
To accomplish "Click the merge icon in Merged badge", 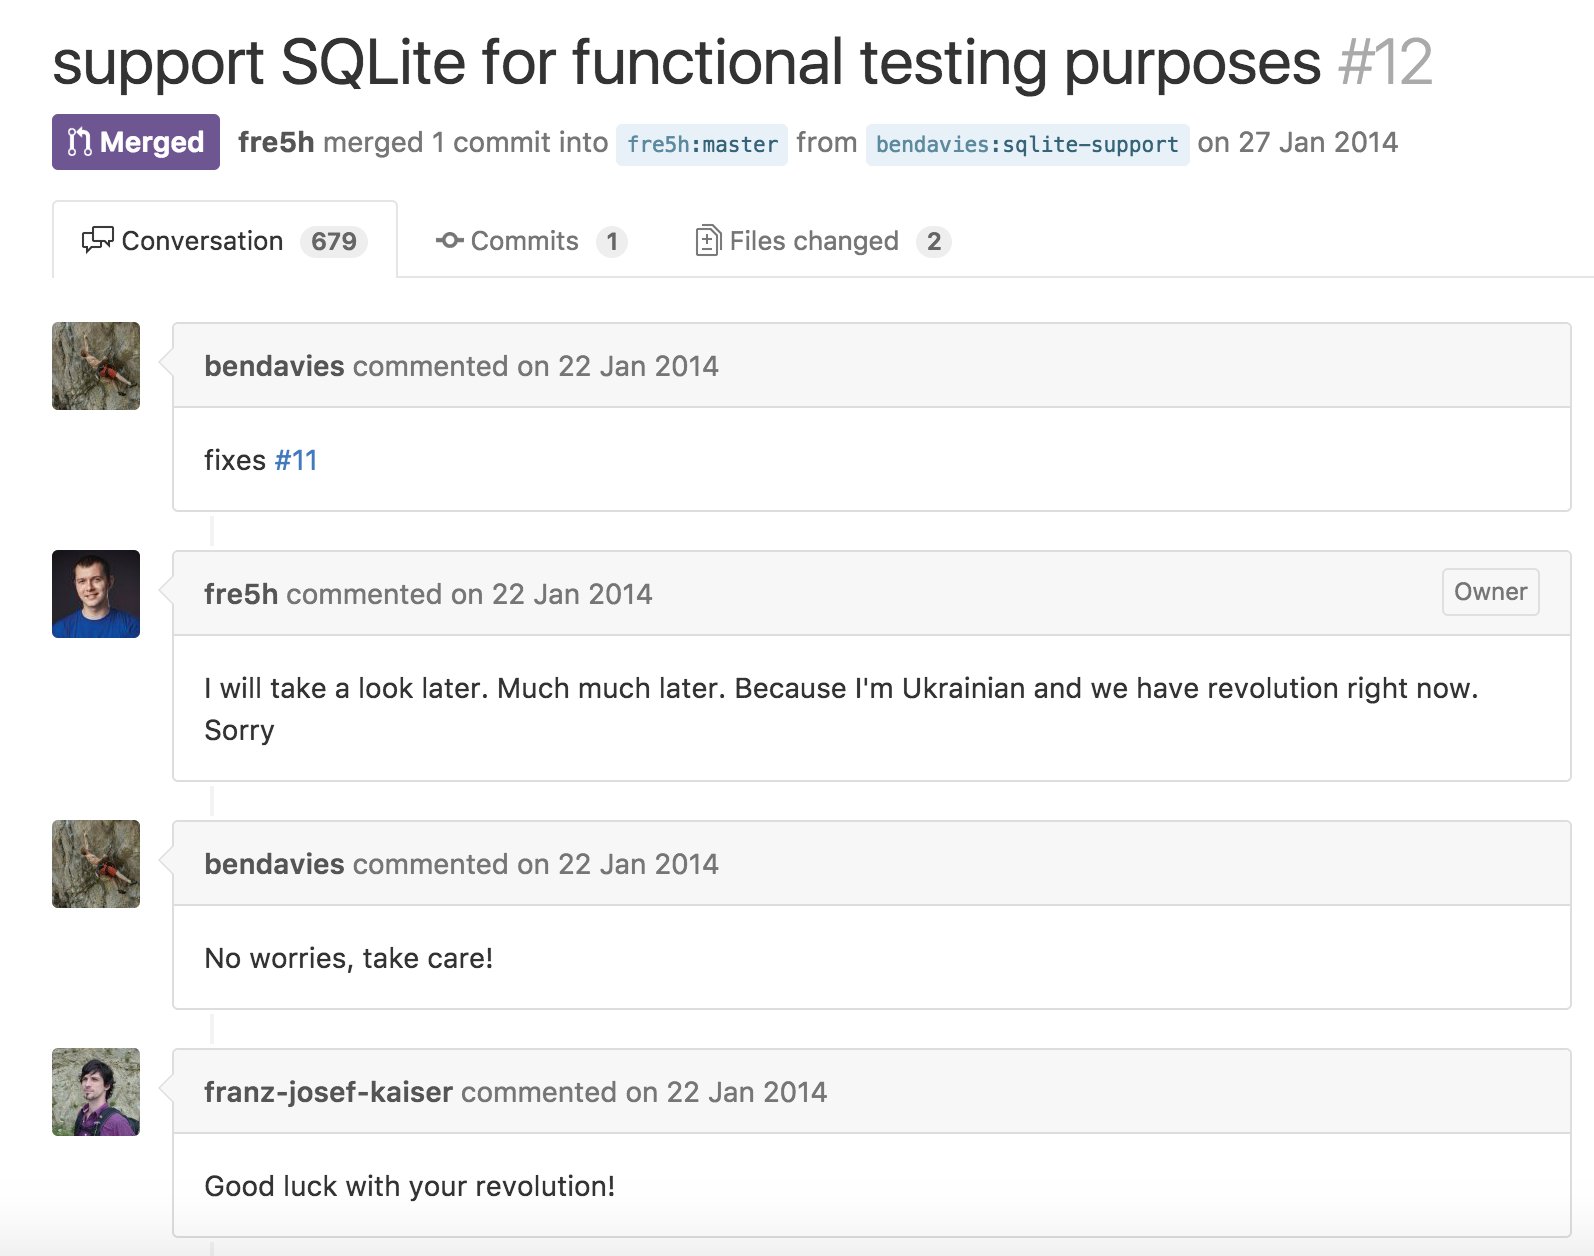I will coord(79,142).
